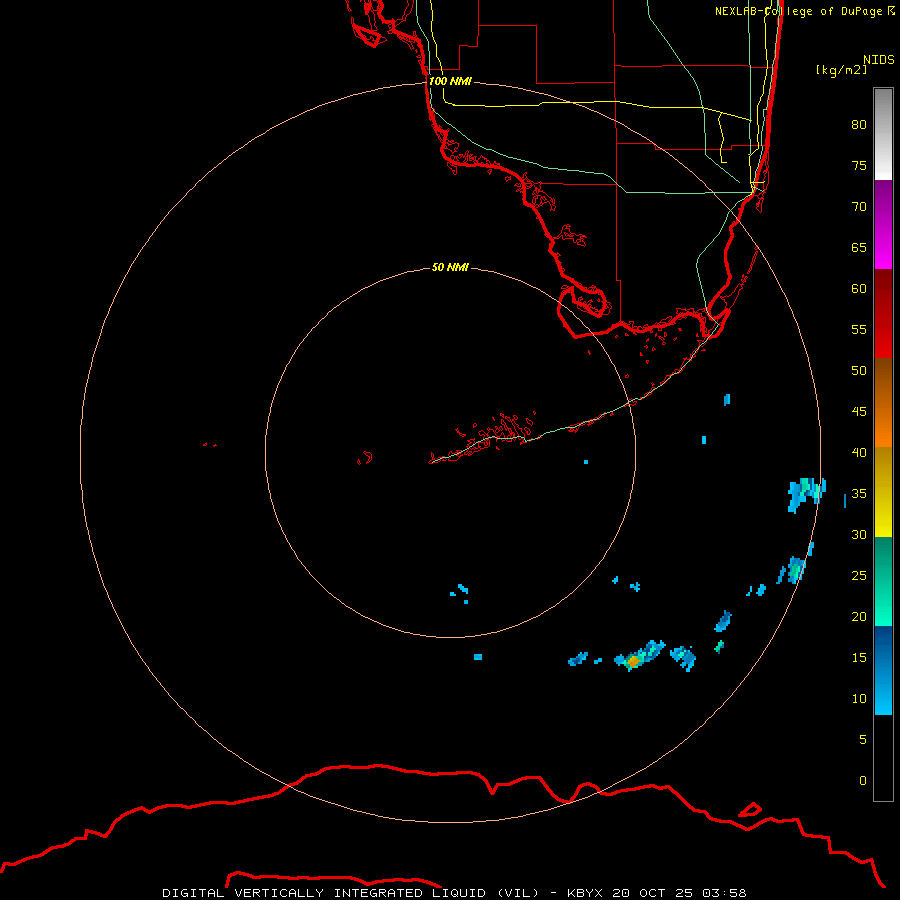This screenshot has width=900, height=900.
Task: Click the NEXLAB-College of DuPage credit text
Action: (805, 11)
